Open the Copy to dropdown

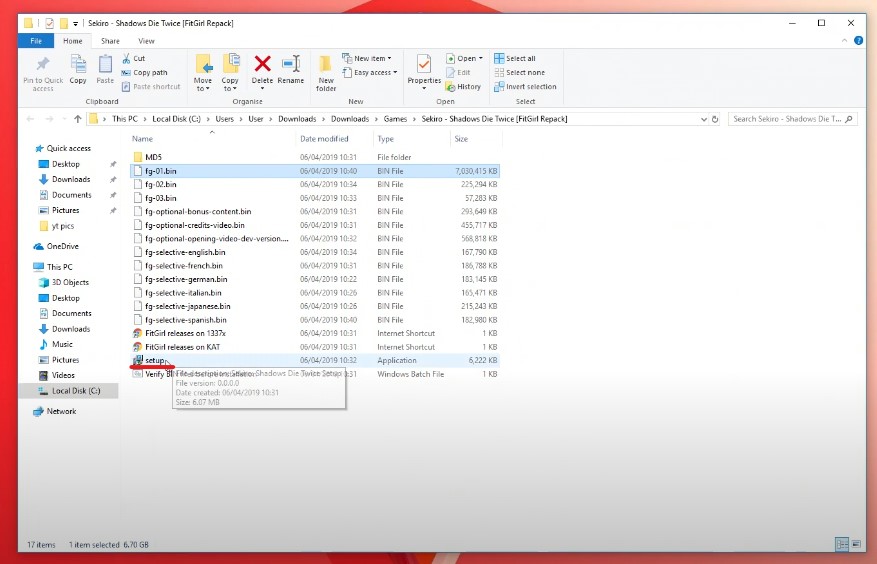(x=230, y=73)
